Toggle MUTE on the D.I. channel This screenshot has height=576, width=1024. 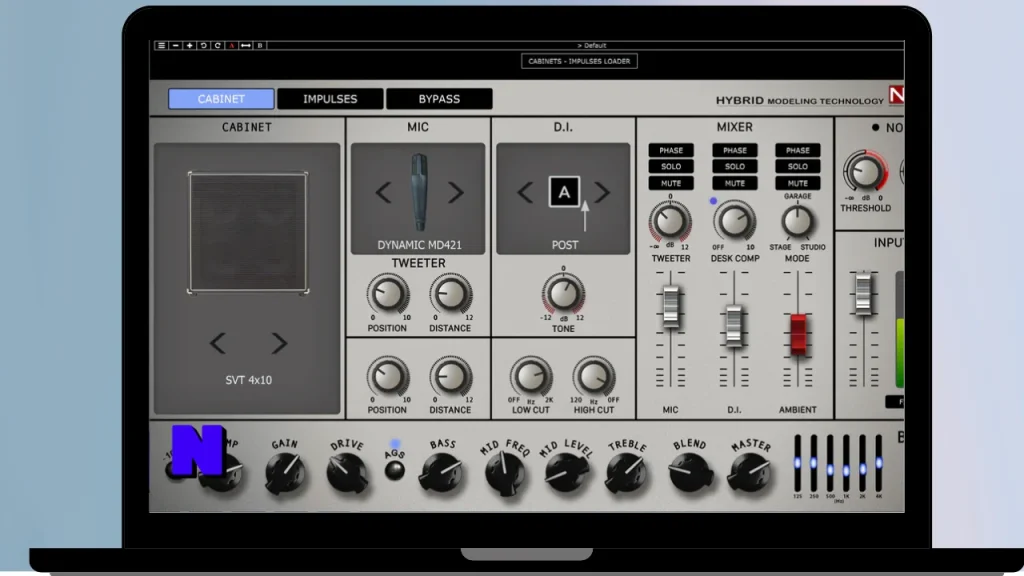pos(735,184)
